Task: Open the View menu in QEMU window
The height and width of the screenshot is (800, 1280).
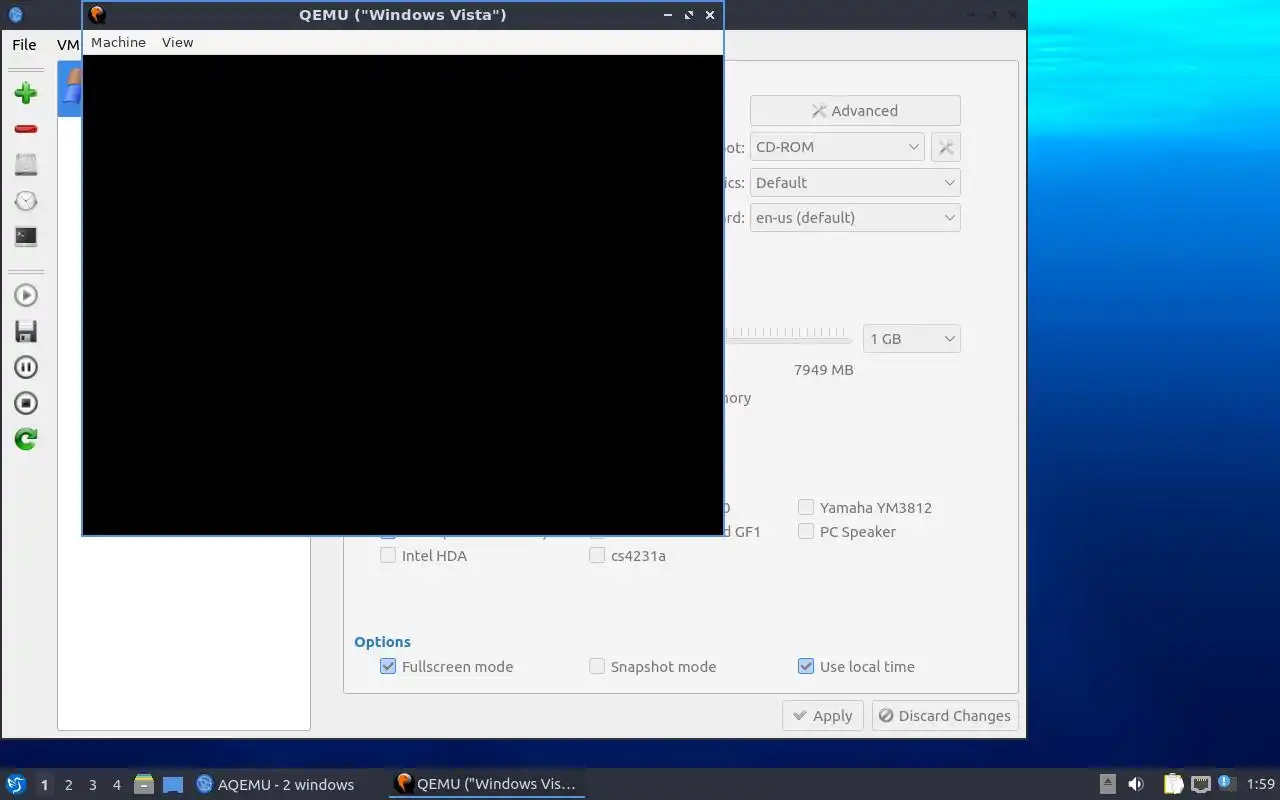Action: [177, 42]
